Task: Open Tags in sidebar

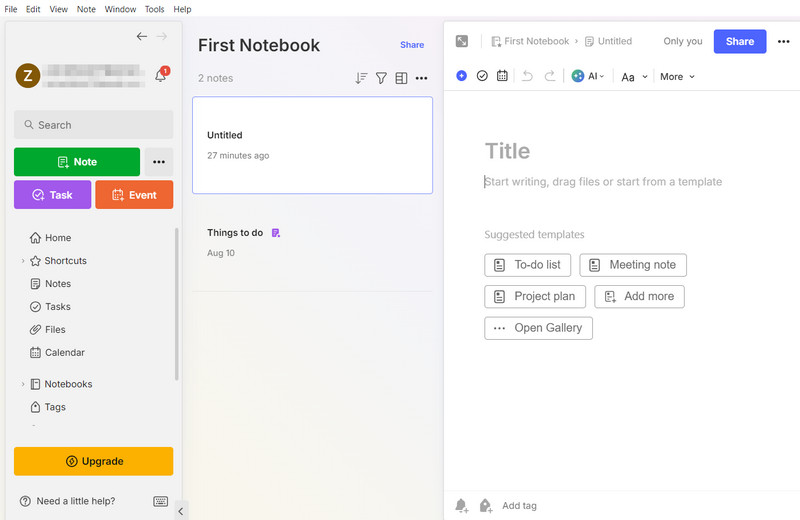Action: 48,407
